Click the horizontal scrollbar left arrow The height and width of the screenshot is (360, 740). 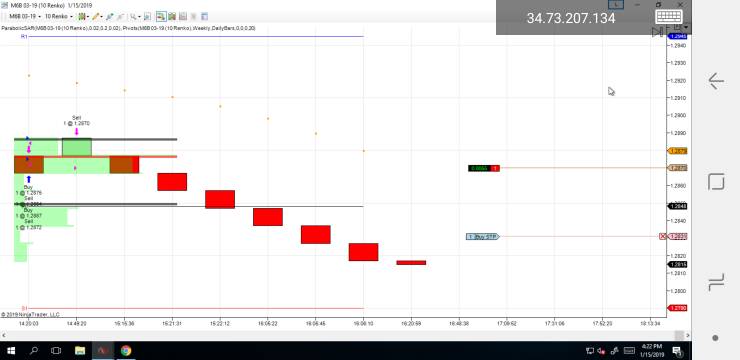point(4,335)
